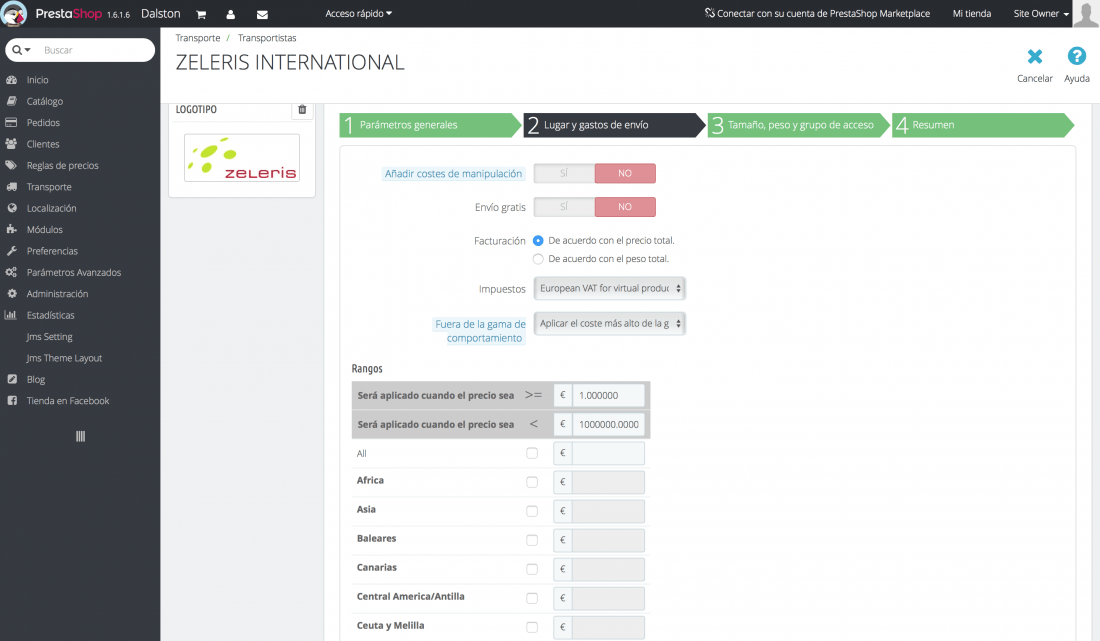Click the Administración gear icon

(11, 294)
